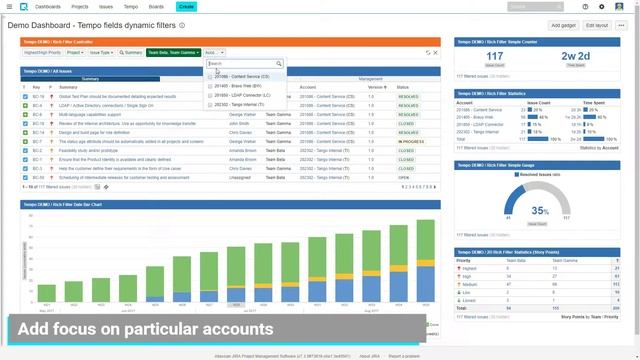
Task: Click the issue type icon for BC-19
Action: pyautogui.click(x=25, y=97)
